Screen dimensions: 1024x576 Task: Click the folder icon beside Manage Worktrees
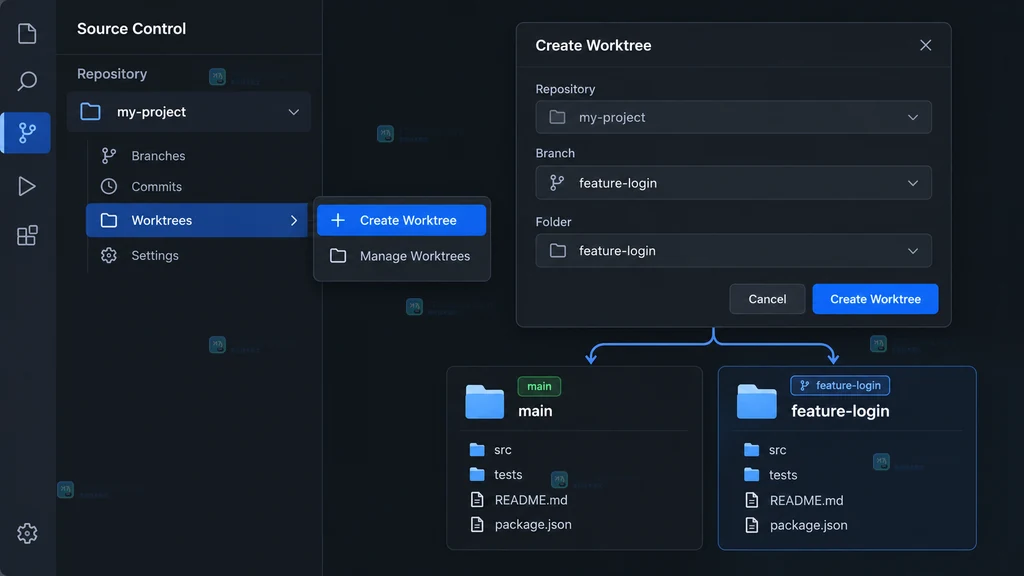pyautogui.click(x=338, y=256)
